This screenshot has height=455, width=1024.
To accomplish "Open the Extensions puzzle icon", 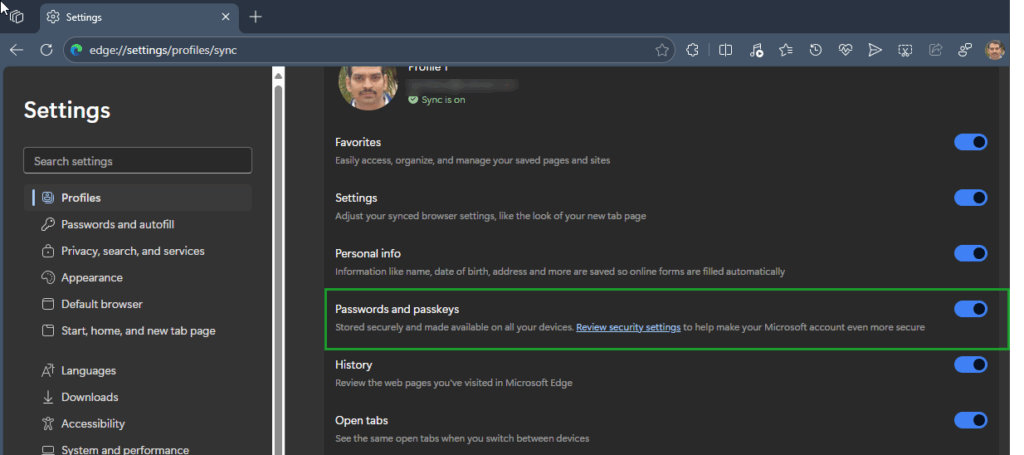I will [692, 50].
